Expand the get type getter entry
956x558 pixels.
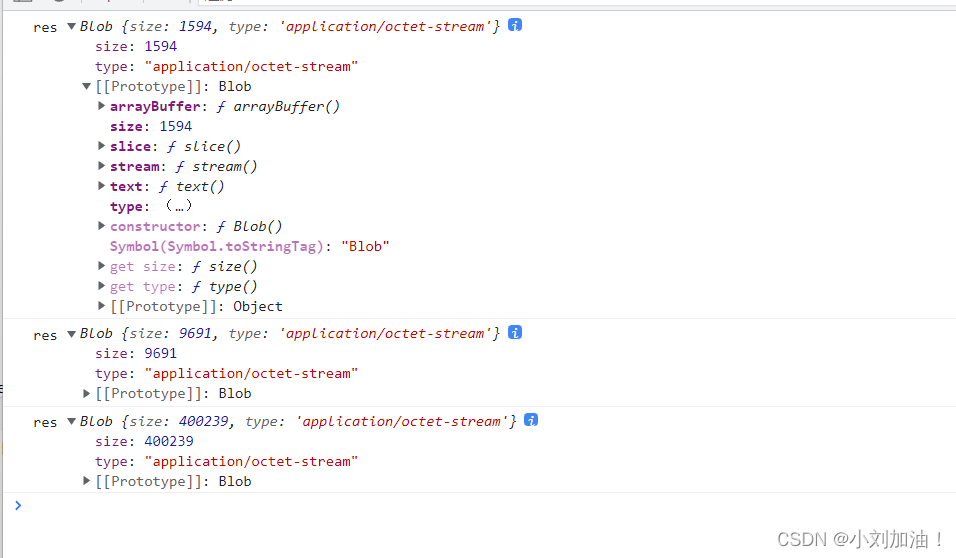pos(102,286)
